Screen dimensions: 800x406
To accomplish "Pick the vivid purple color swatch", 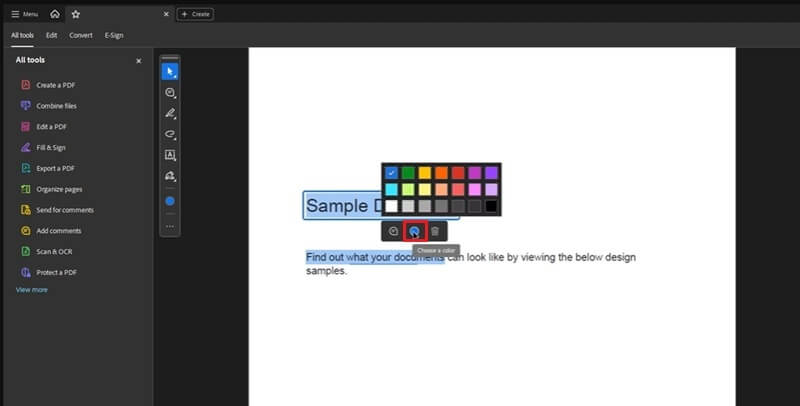I will (x=491, y=173).
